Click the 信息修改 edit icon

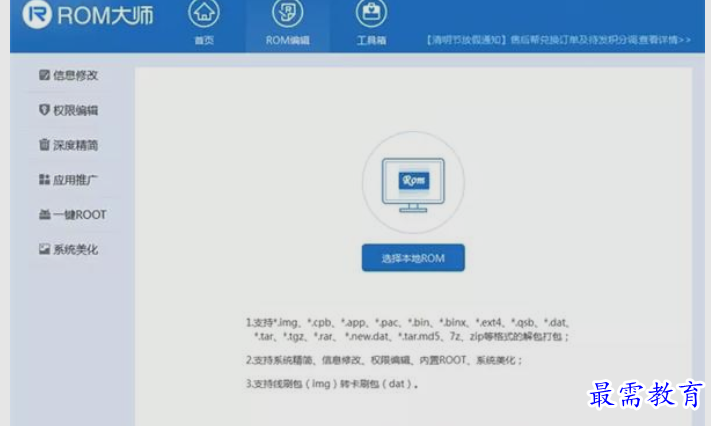pos(44,75)
